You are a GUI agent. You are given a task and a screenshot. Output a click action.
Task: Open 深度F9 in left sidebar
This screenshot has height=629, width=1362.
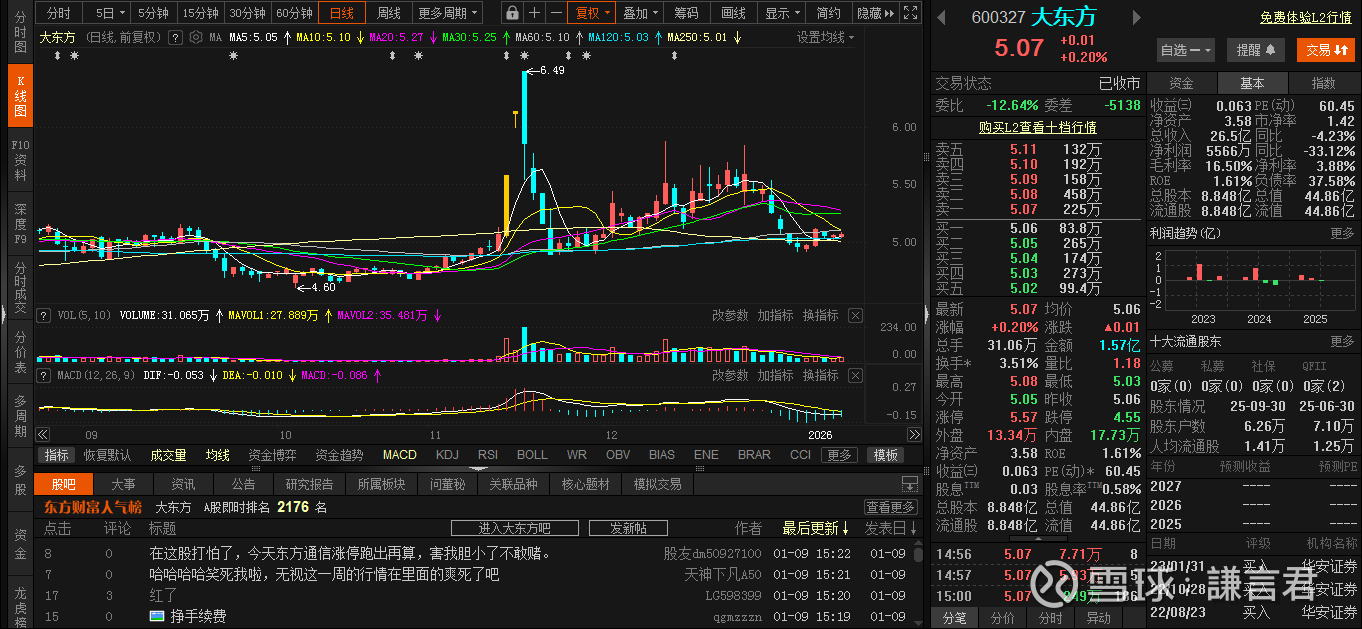click(x=21, y=224)
